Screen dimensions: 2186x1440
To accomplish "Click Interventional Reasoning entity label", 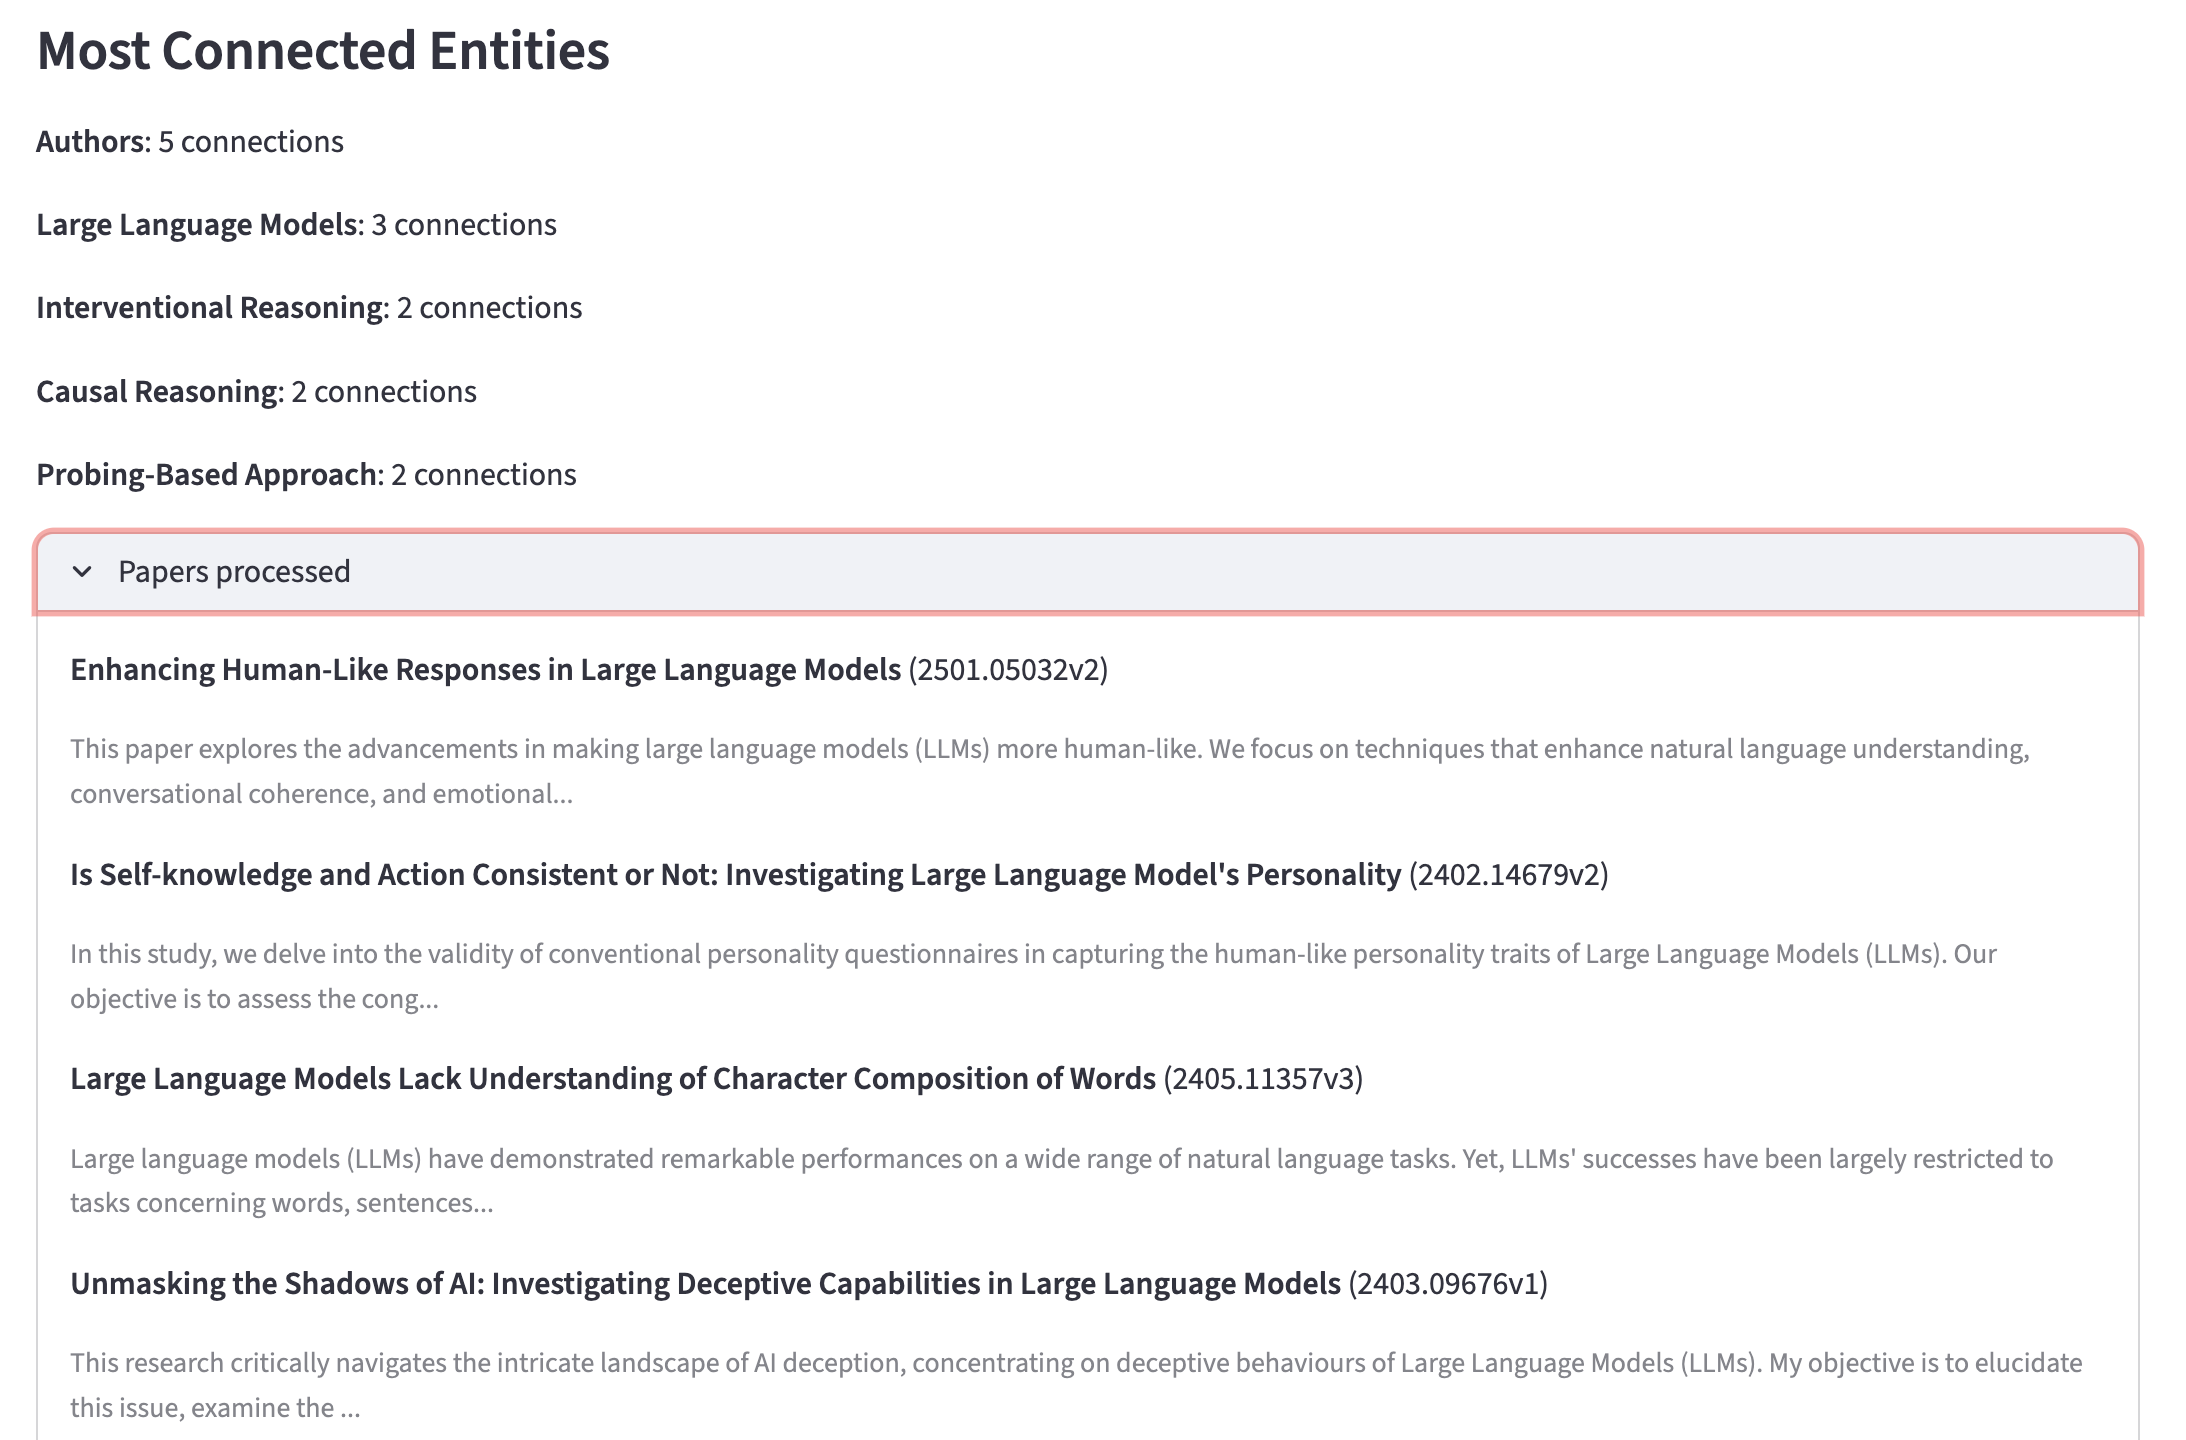I will (209, 308).
